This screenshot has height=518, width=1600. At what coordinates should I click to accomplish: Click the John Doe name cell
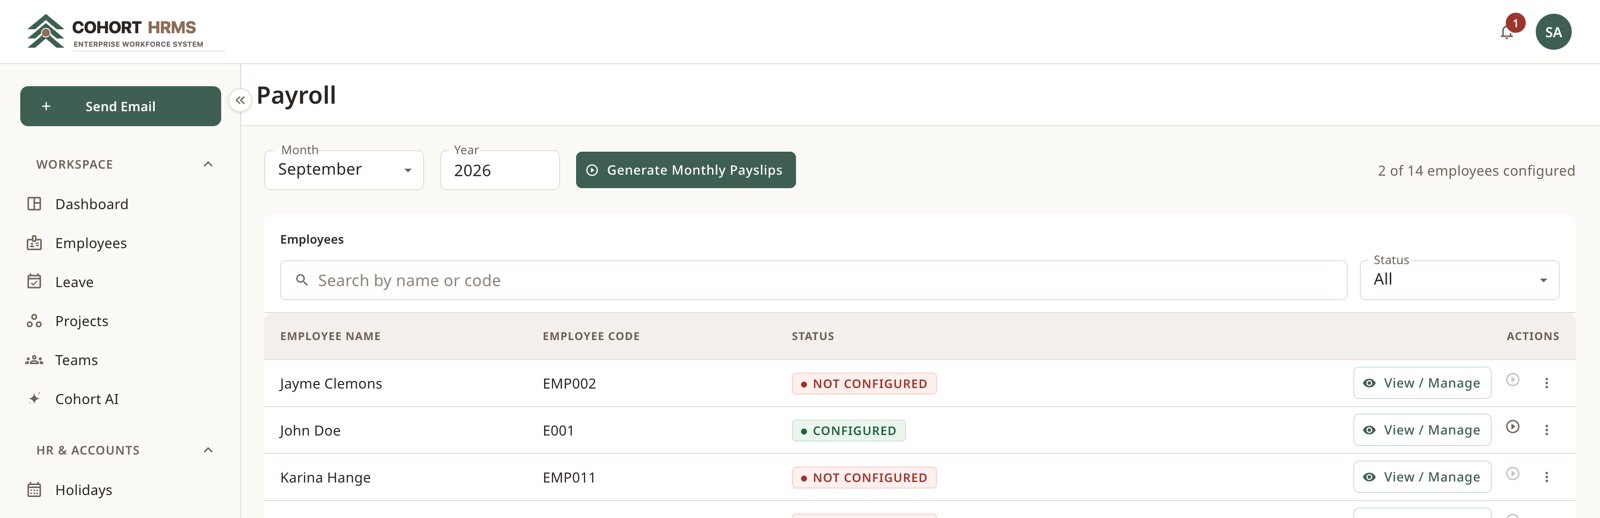(310, 431)
